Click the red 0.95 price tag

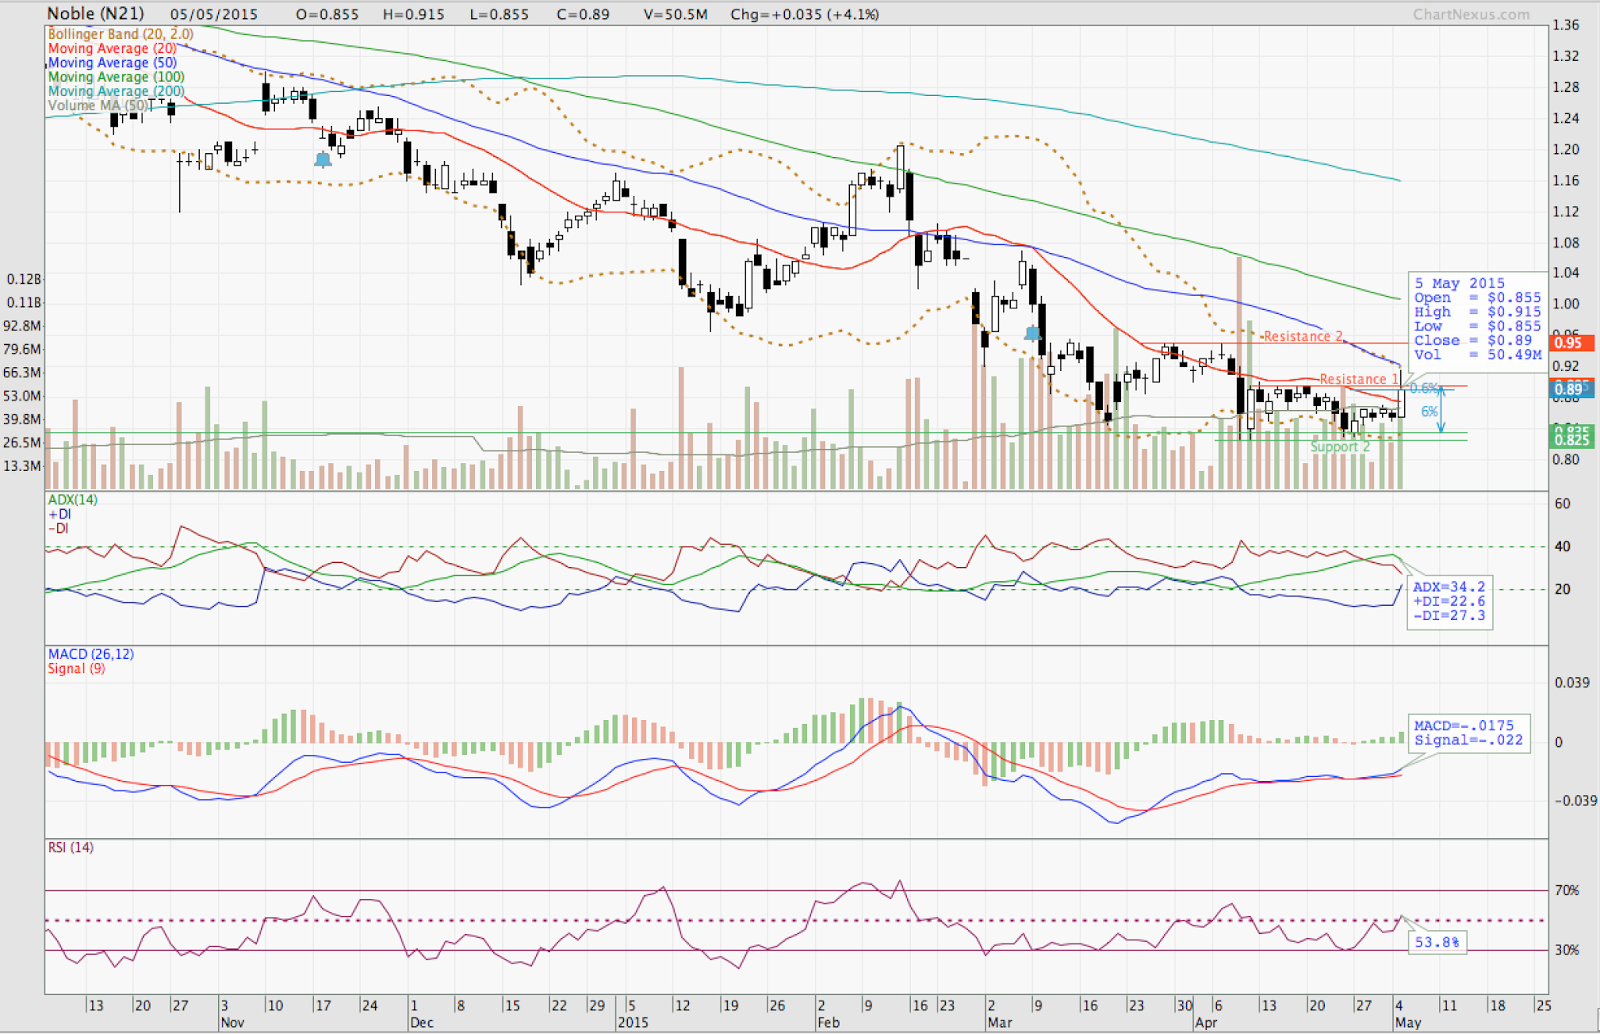[x=1572, y=343]
